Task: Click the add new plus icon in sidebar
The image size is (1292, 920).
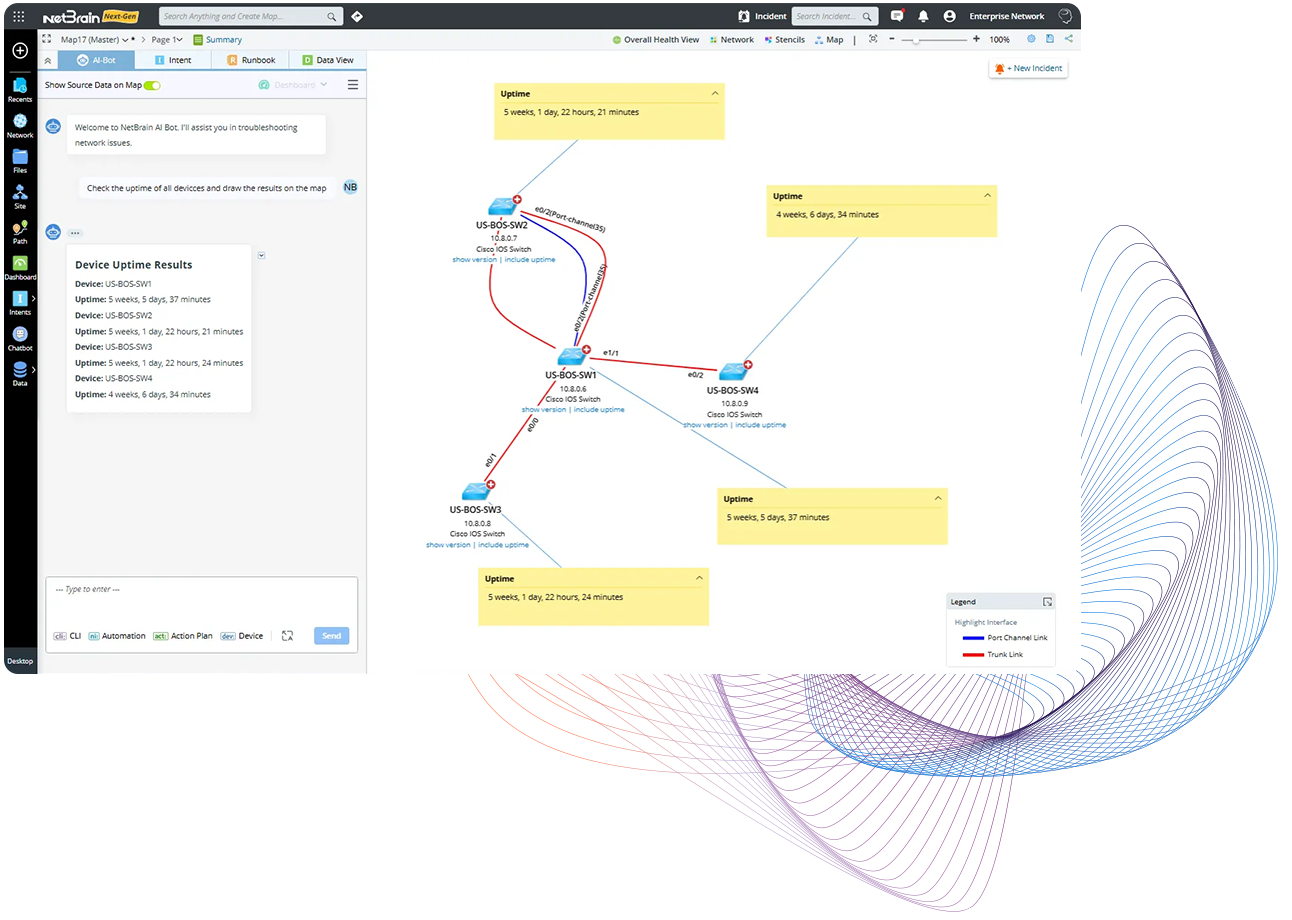Action: coord(19,50)
